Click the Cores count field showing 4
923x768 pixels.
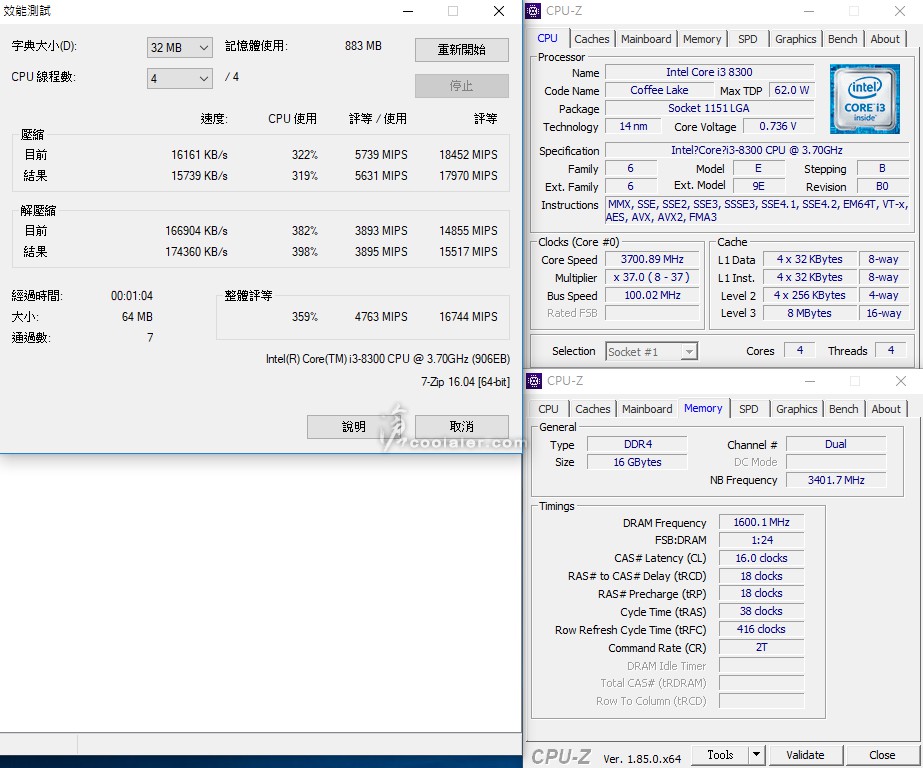click(800, 350)
